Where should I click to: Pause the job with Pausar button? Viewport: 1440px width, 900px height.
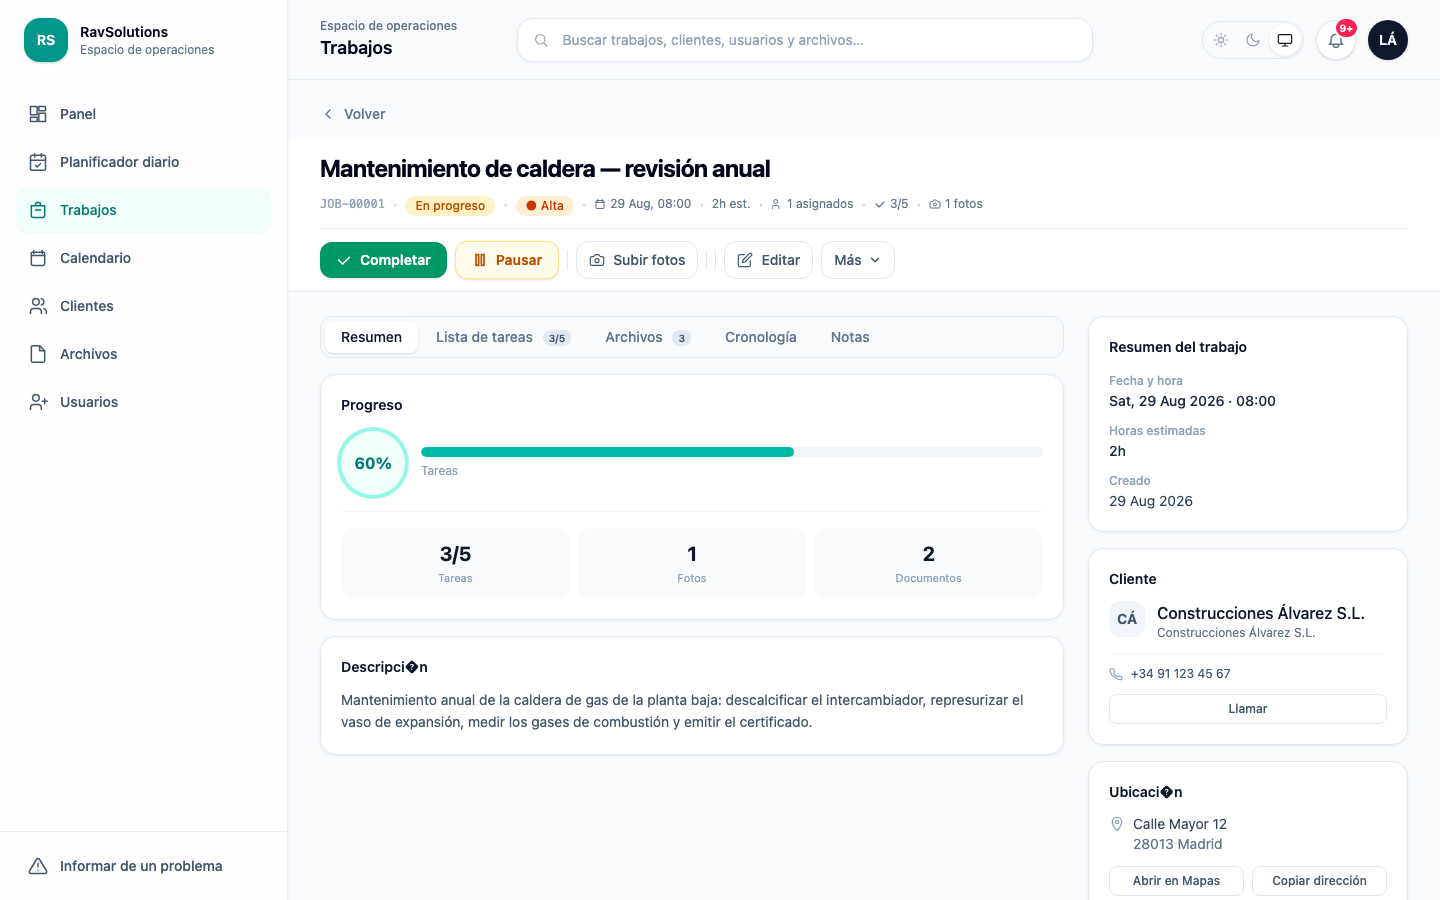coord(507,260)
